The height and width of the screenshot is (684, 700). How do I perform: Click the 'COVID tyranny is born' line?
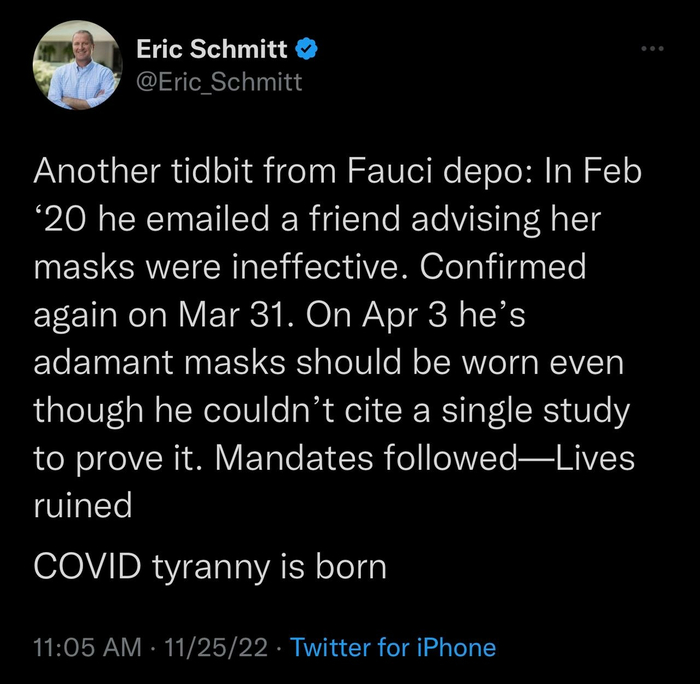[x=209, y=566]
